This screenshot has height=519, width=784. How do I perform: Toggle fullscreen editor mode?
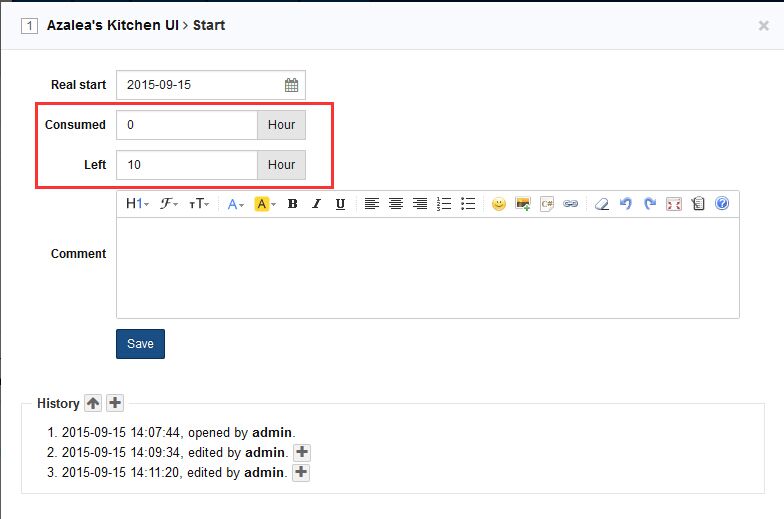click(x=674, y=204)
